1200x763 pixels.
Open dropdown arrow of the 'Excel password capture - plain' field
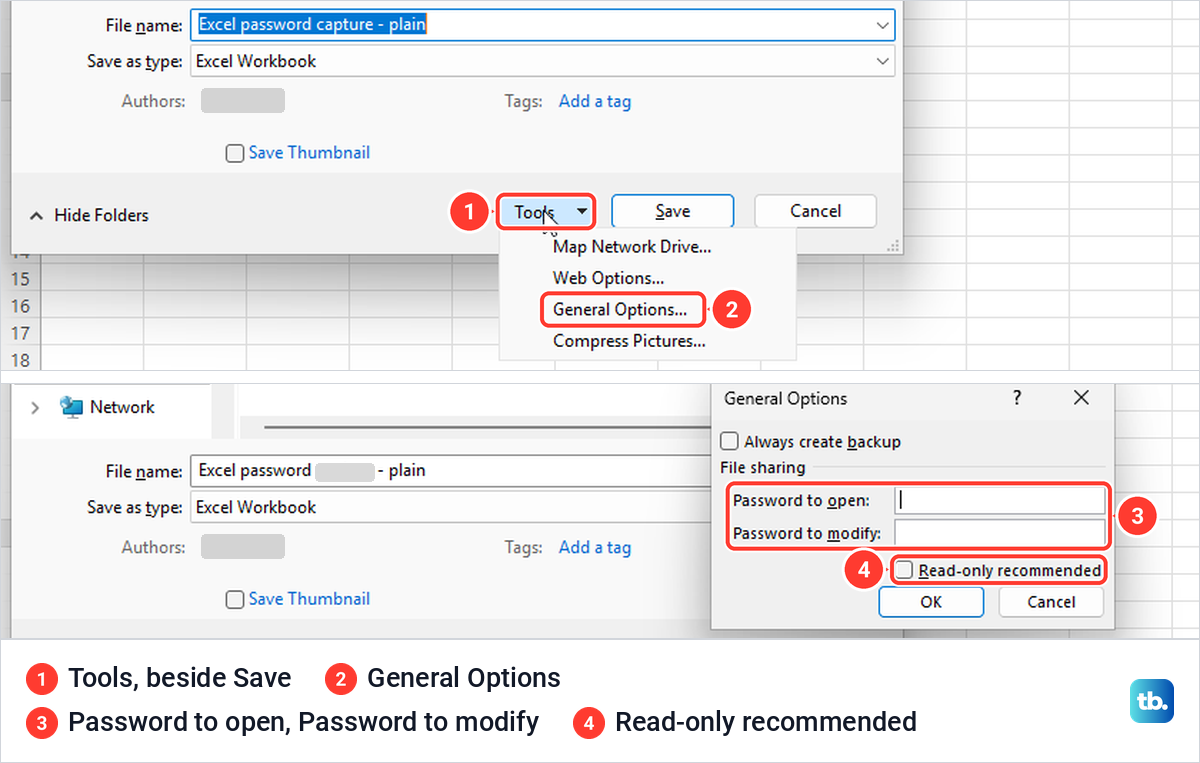click(x=882, y=25)
